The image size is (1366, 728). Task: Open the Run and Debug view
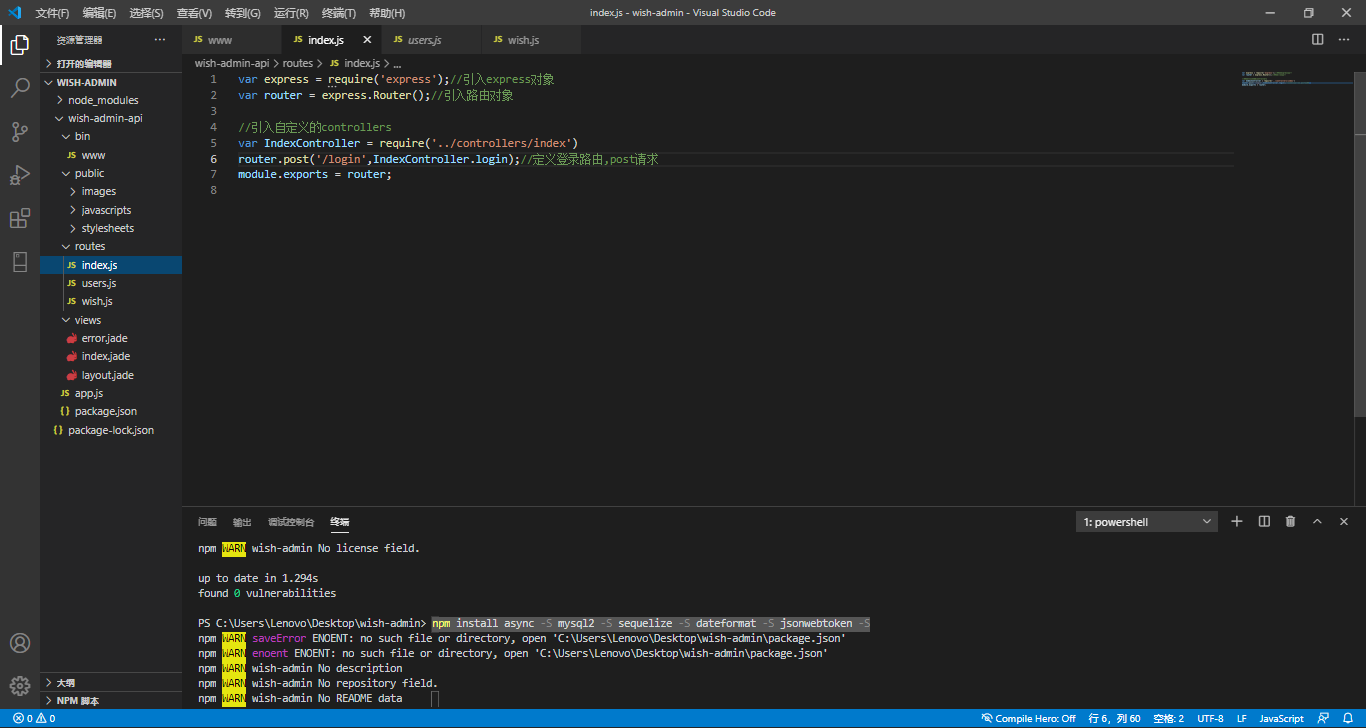[x=20, y=175]
